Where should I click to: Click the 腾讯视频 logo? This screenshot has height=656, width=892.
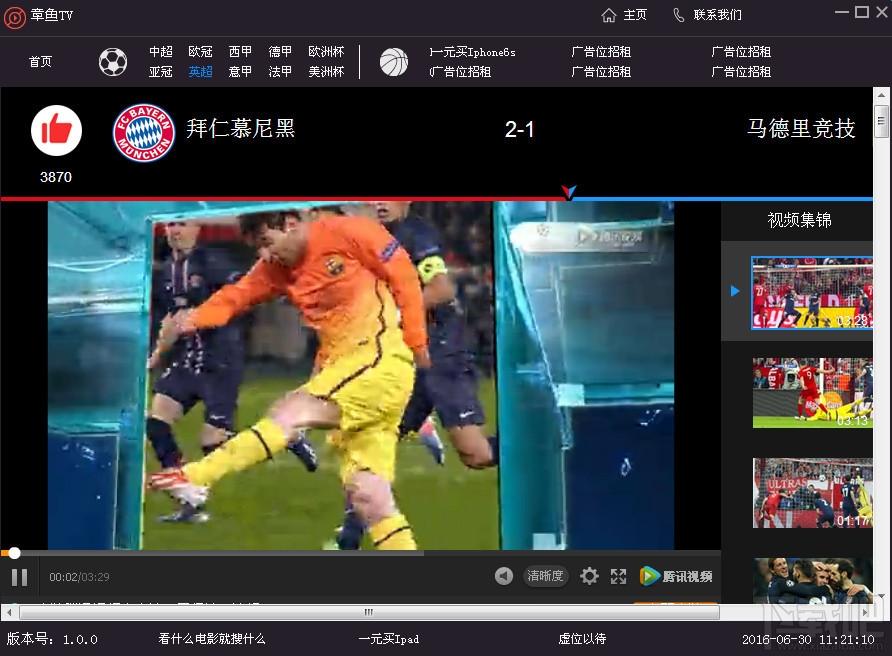pyautogui.click(x=676, y=576)
